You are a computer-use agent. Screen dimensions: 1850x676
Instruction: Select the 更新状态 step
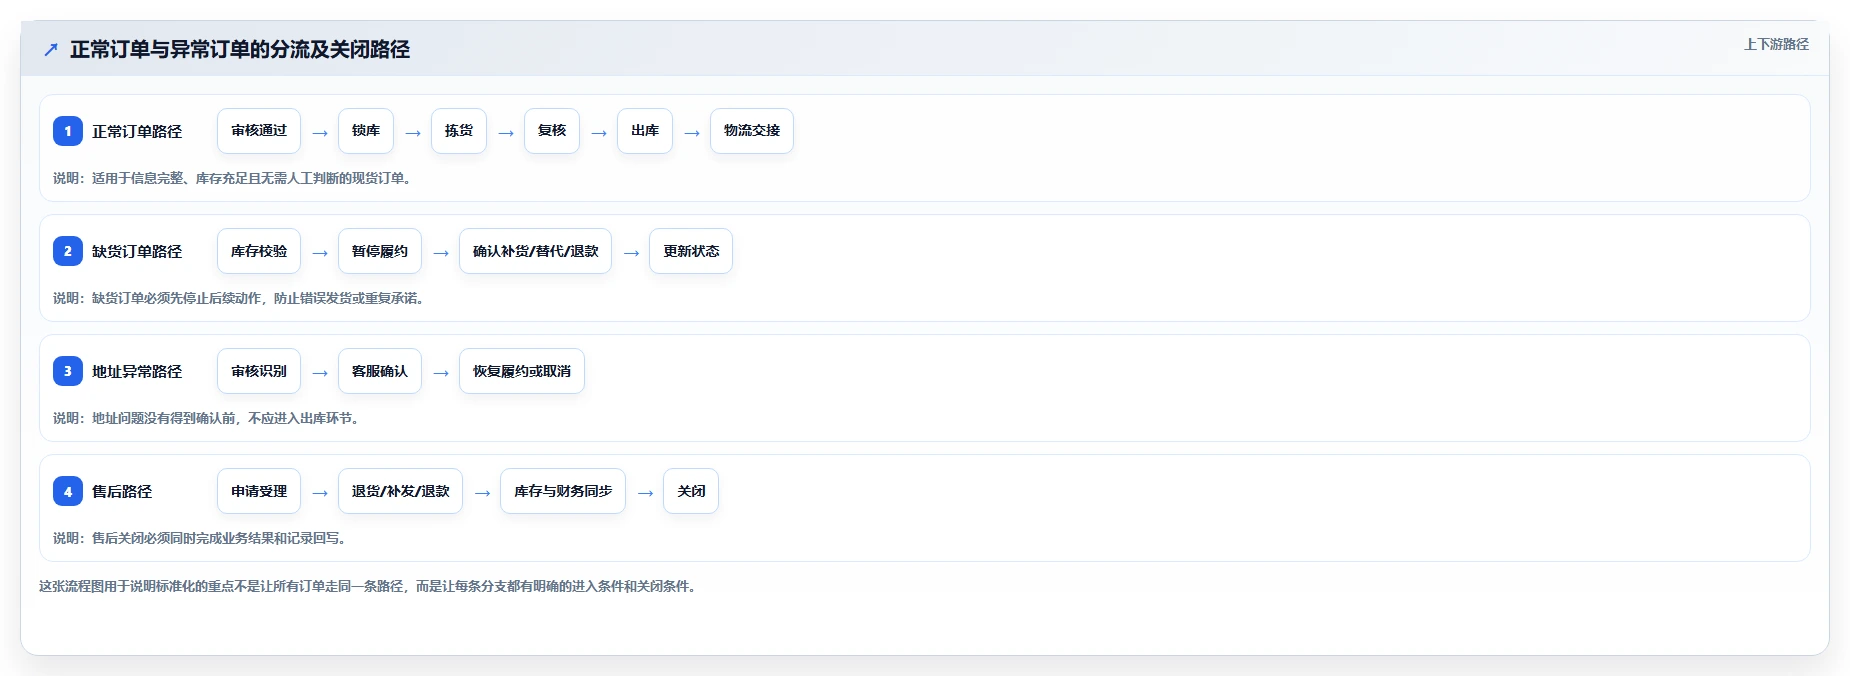tap(691, 251)
